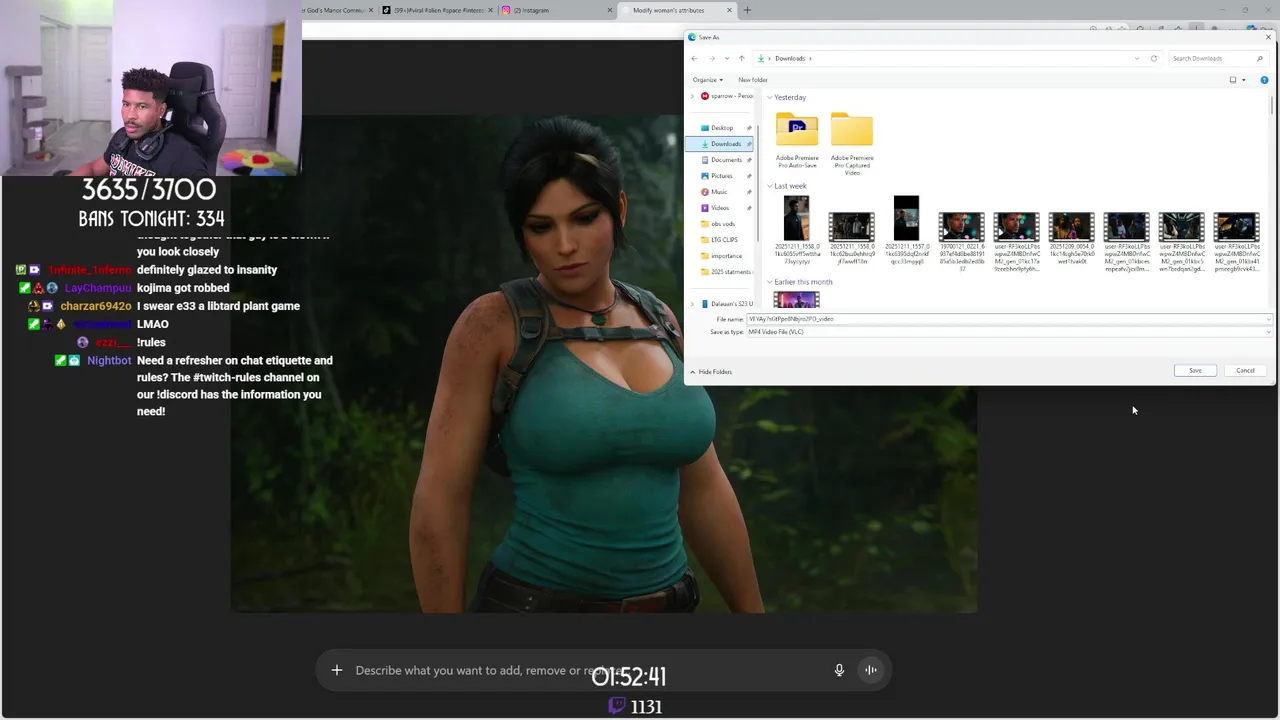This screenshot has width=1280, height=720.
Task: Click plus icon in prompt bar
Action: 337,670
